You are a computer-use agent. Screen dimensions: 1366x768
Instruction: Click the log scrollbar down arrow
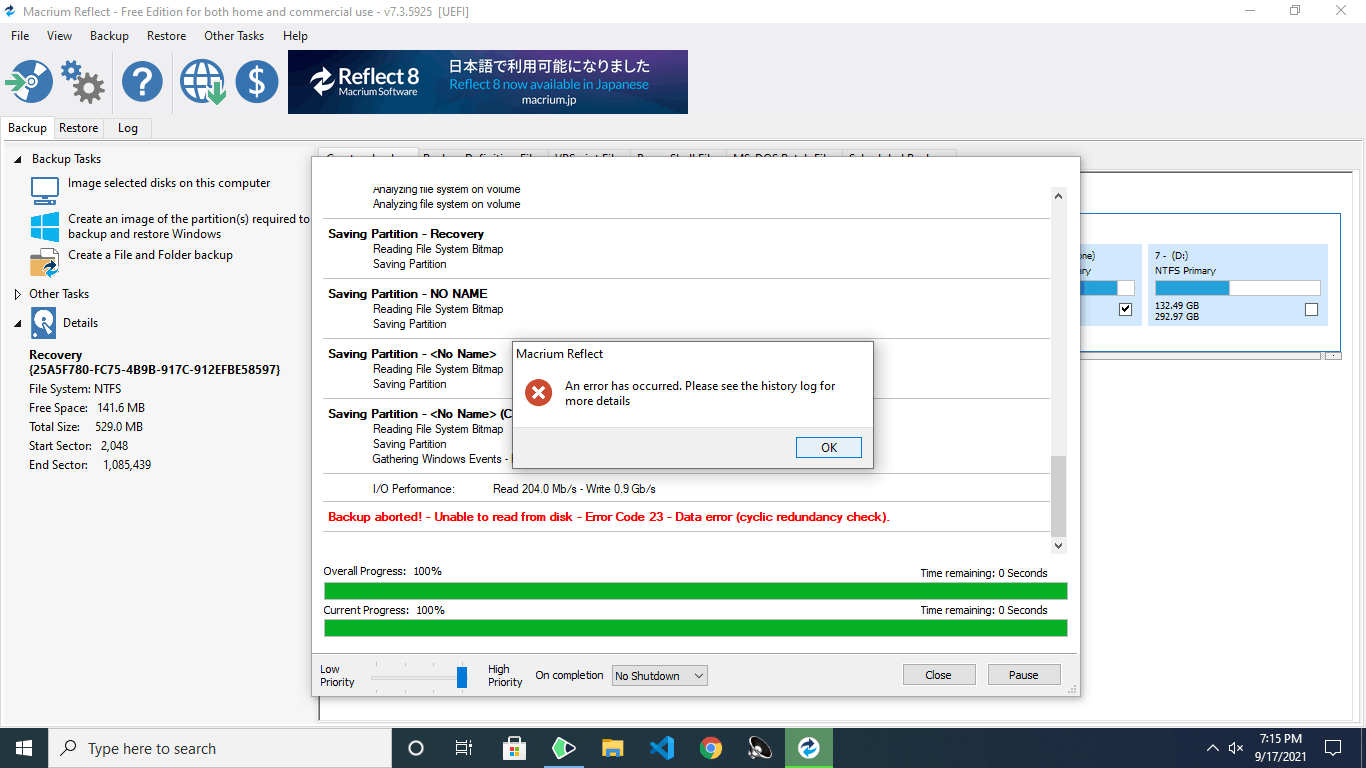[x=1059, y=546]
